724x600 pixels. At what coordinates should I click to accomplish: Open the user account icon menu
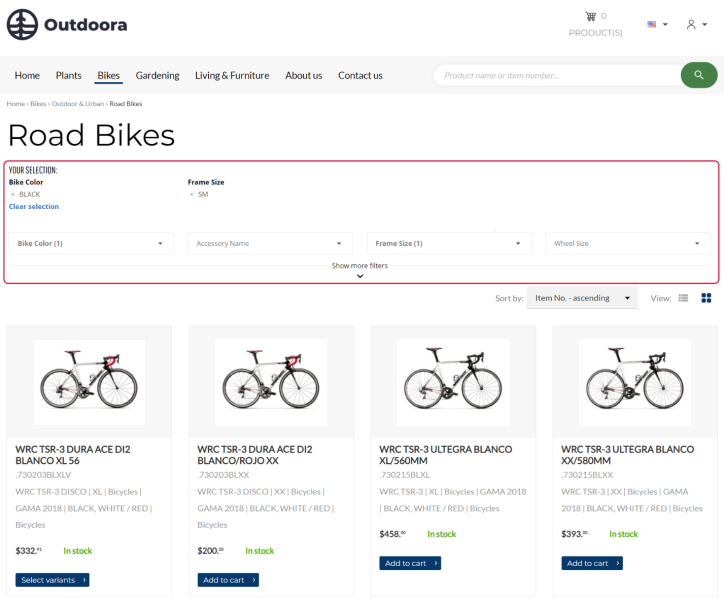click(691, 24)
